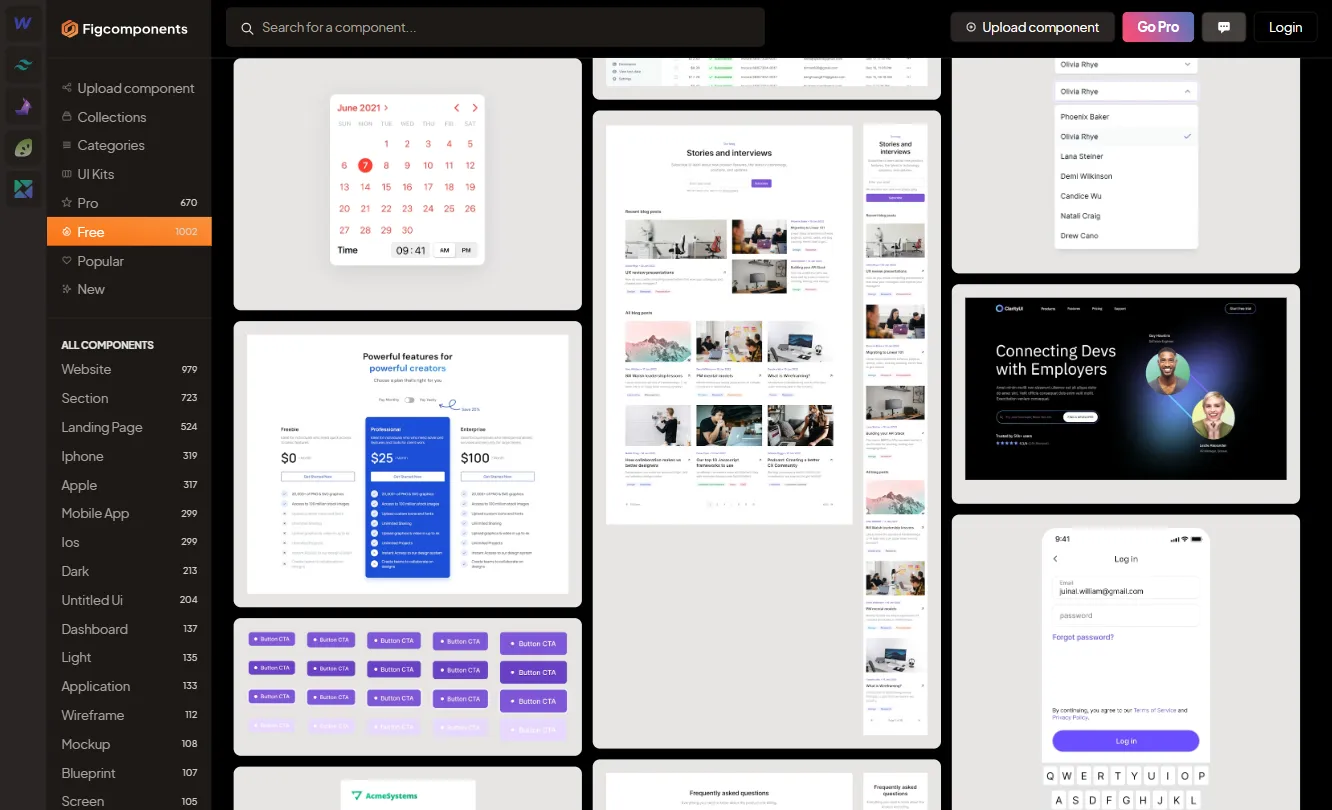Open the chat feedback bubble near Login
The width and height of the screenshot is (1332, 810).
(x=1223, y=27)
